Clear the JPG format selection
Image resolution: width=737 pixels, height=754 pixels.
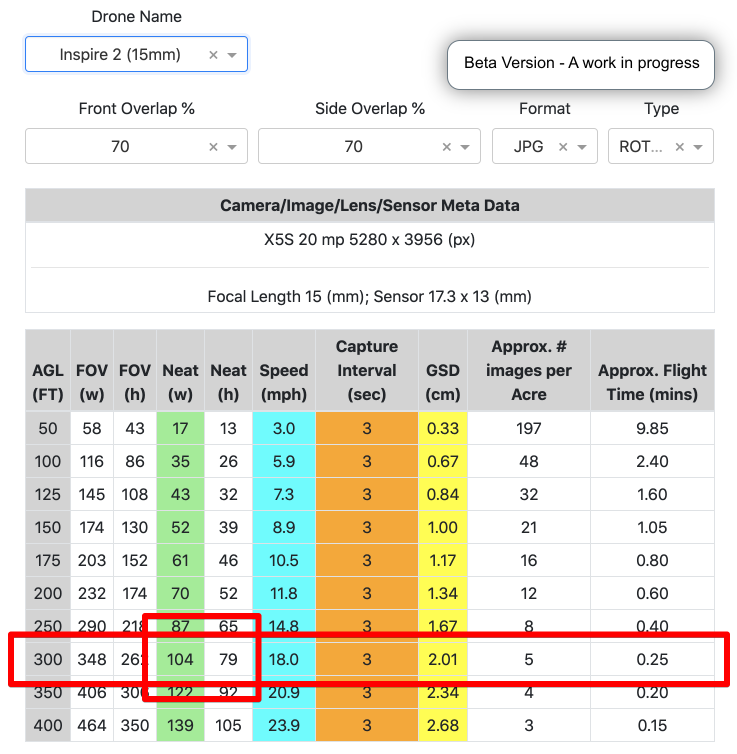[563, 147]
